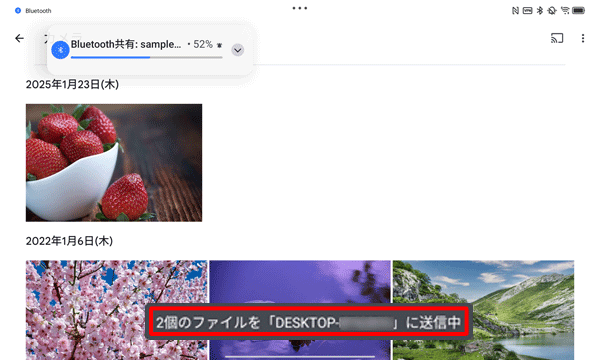This screenshot has height=360, width=600.
Task: Open the strawberries photo thumbnail
Action: pos(114,163)
